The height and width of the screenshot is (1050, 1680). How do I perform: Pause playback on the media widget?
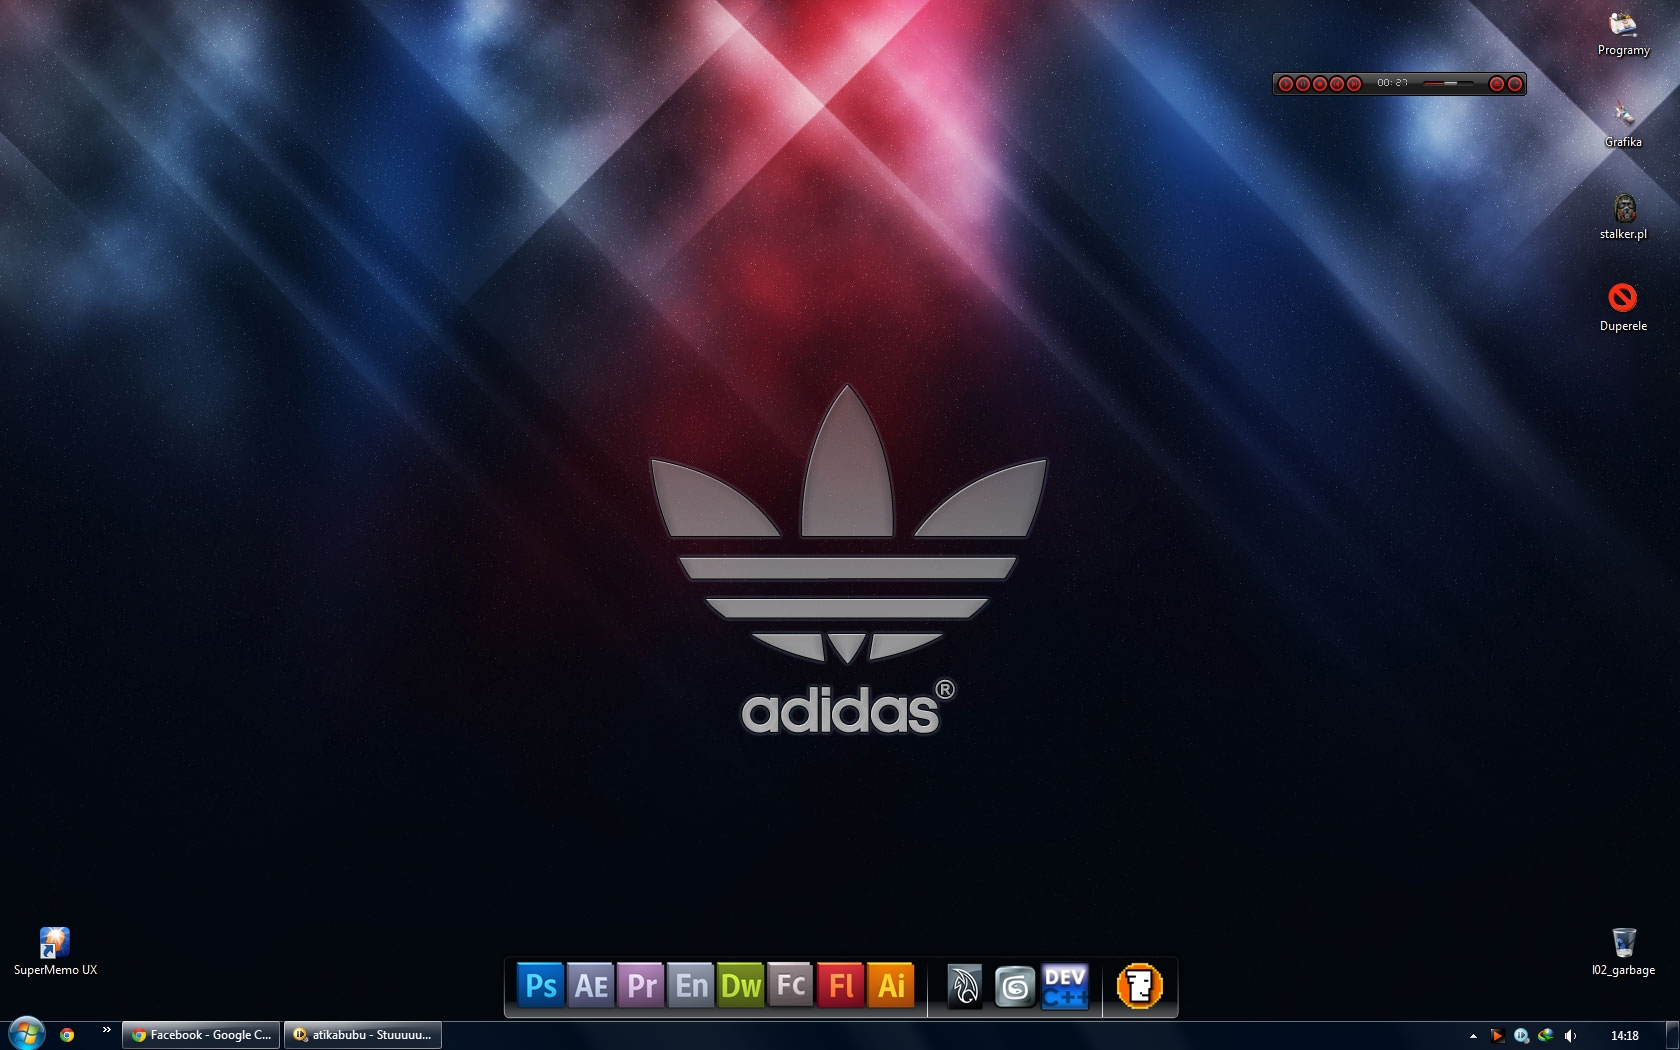coord(1303,84)
